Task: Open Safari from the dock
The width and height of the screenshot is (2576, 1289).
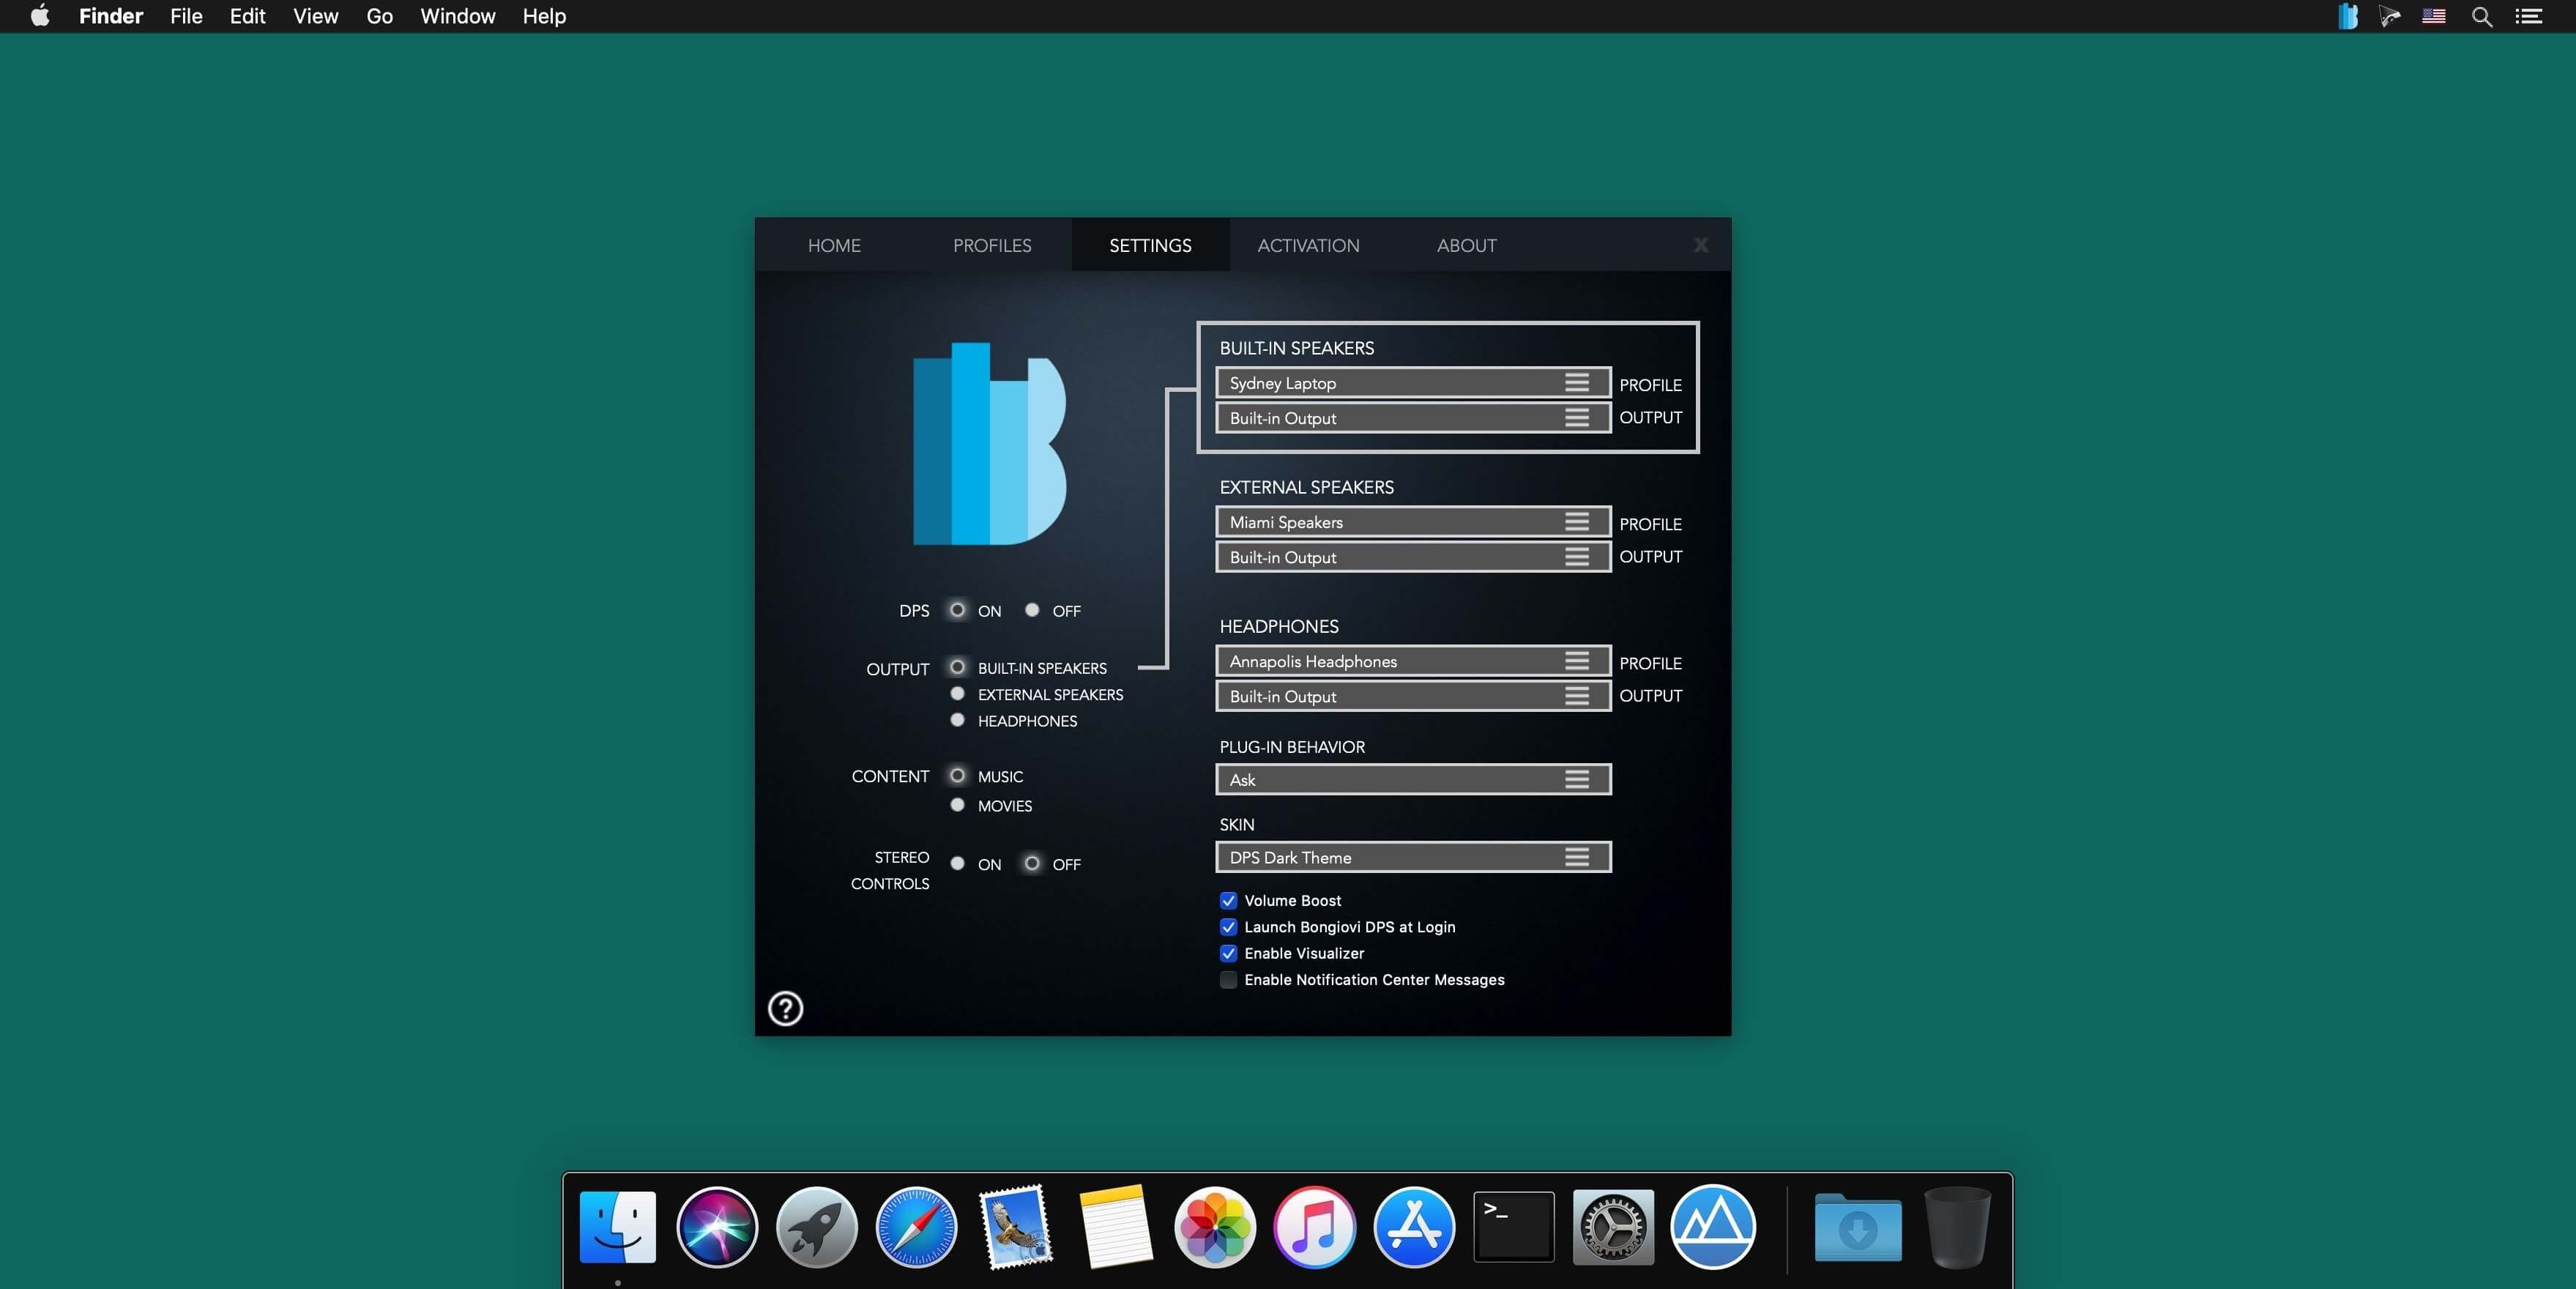Action: click(x=915, y=1226)
